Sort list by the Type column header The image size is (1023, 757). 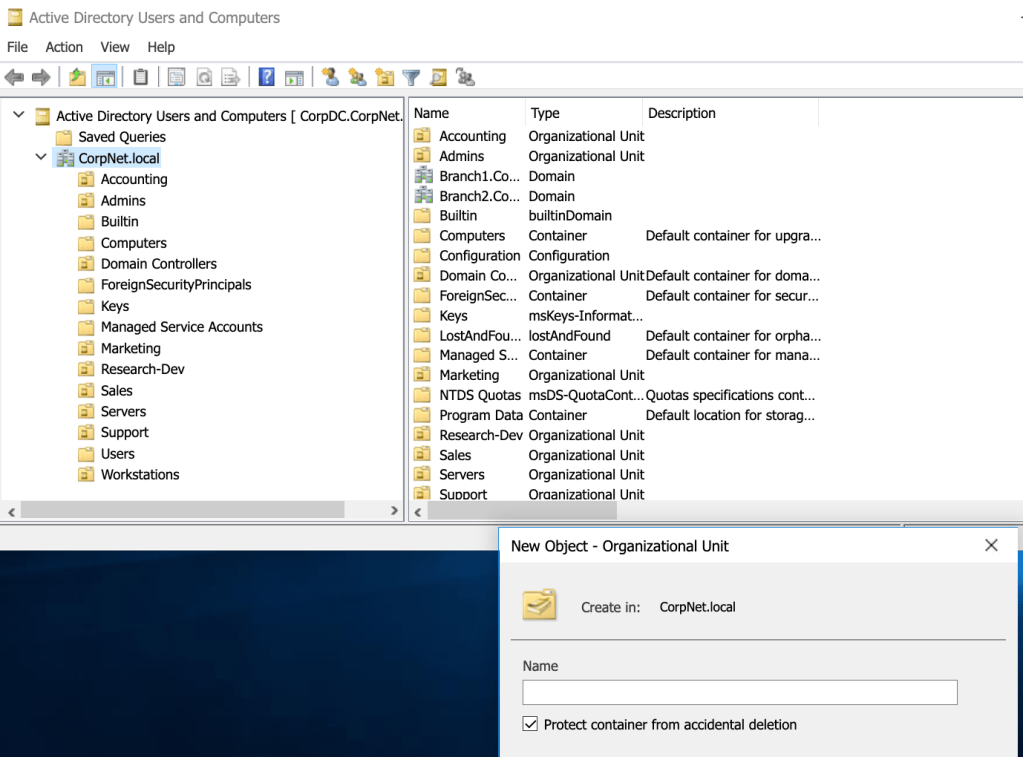tap(545, 113)
